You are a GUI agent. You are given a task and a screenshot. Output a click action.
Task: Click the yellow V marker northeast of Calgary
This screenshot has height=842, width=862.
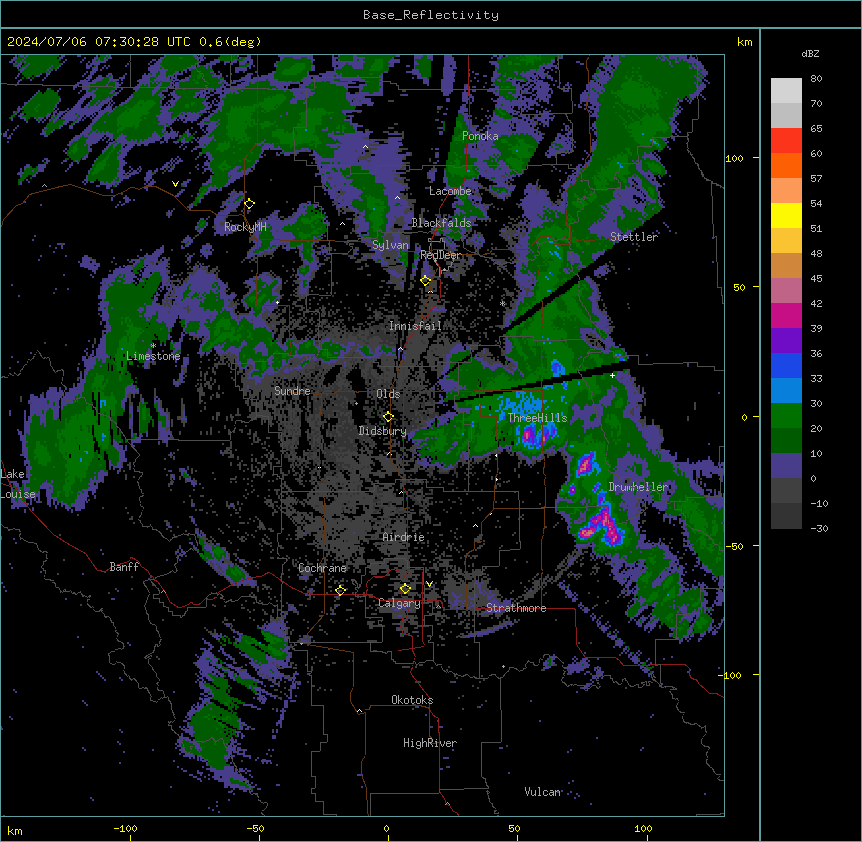429,584
